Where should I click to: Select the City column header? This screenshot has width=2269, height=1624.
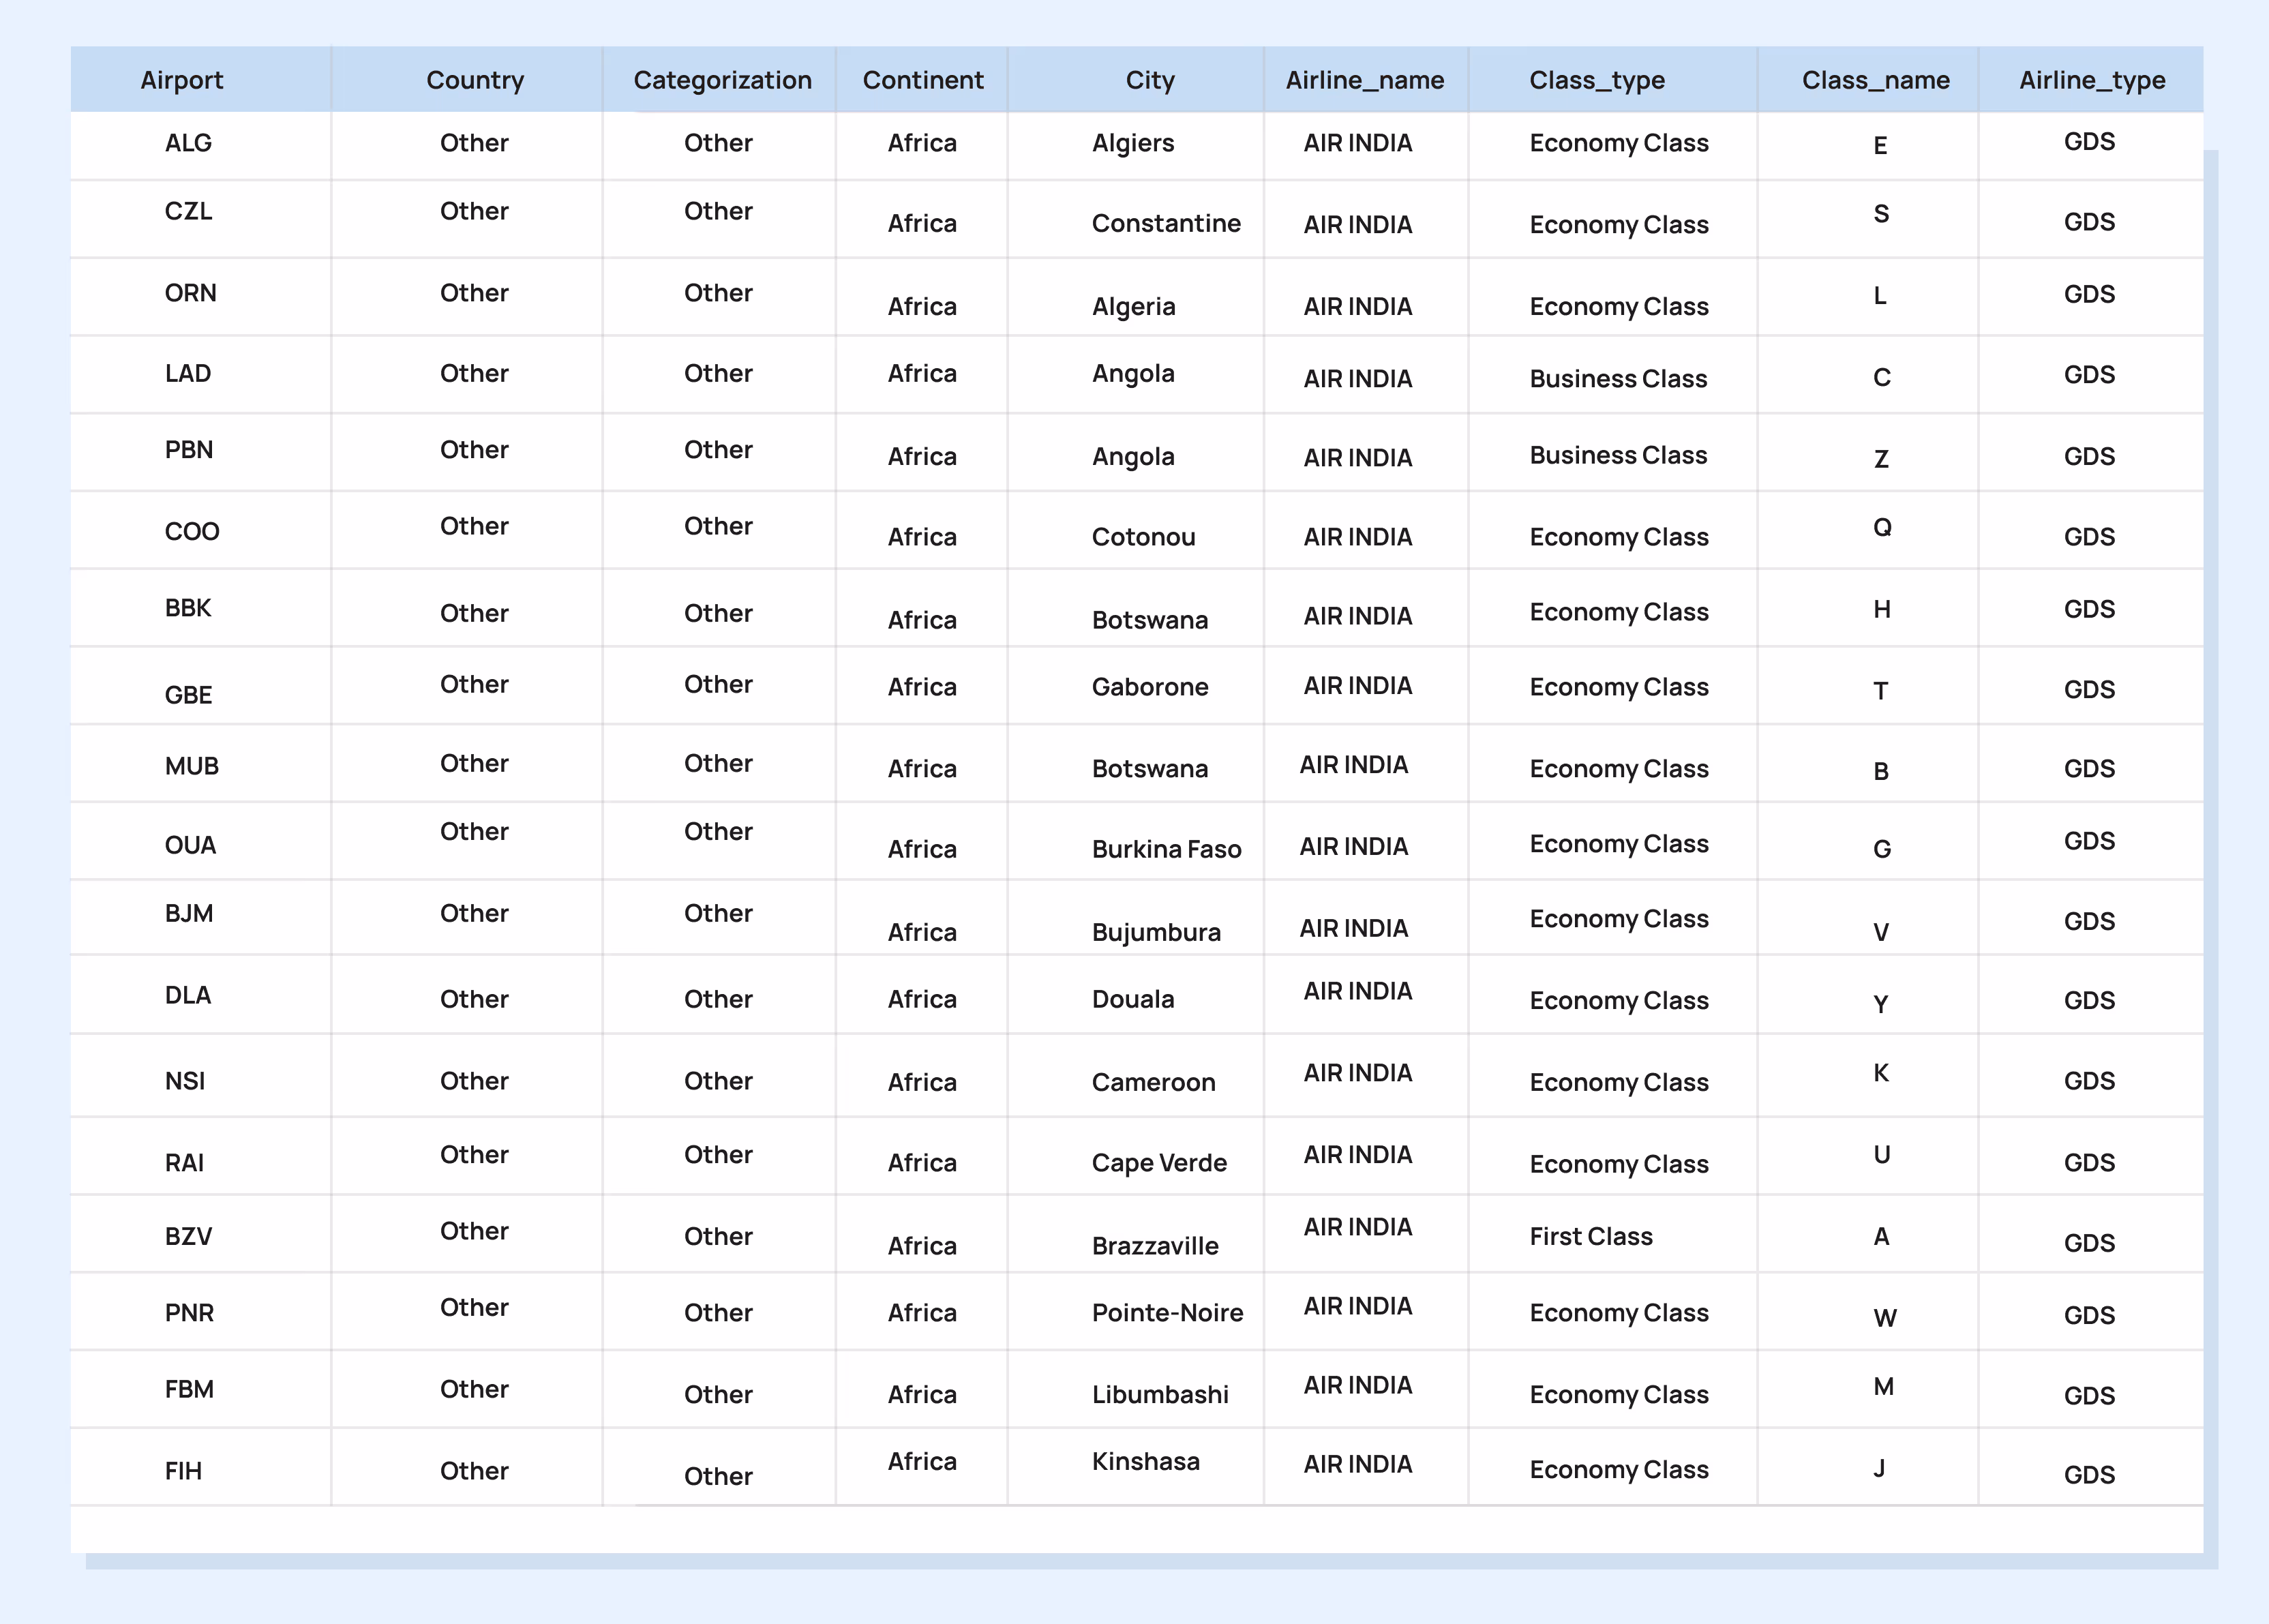click(x=1149, y=80)
